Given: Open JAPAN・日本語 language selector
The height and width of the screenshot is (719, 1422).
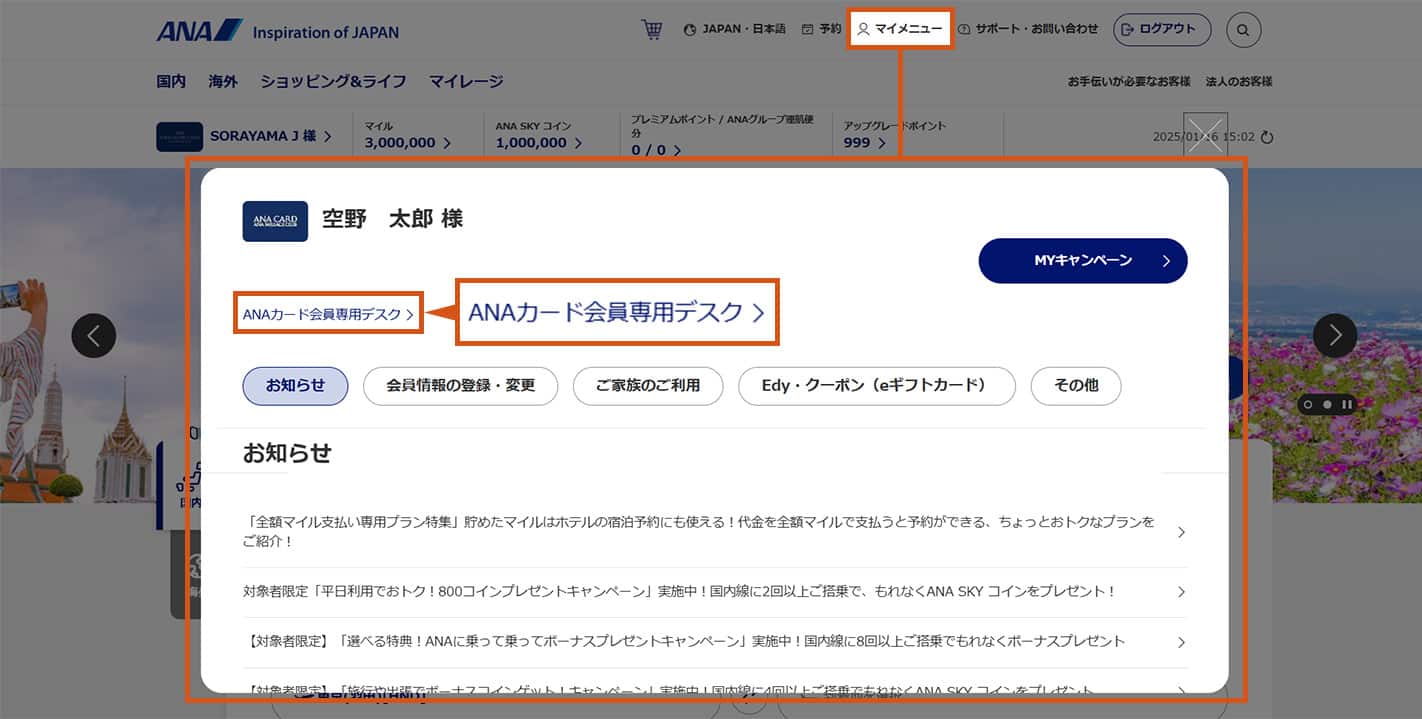Looking at the screenshot, I should point(735,29).
